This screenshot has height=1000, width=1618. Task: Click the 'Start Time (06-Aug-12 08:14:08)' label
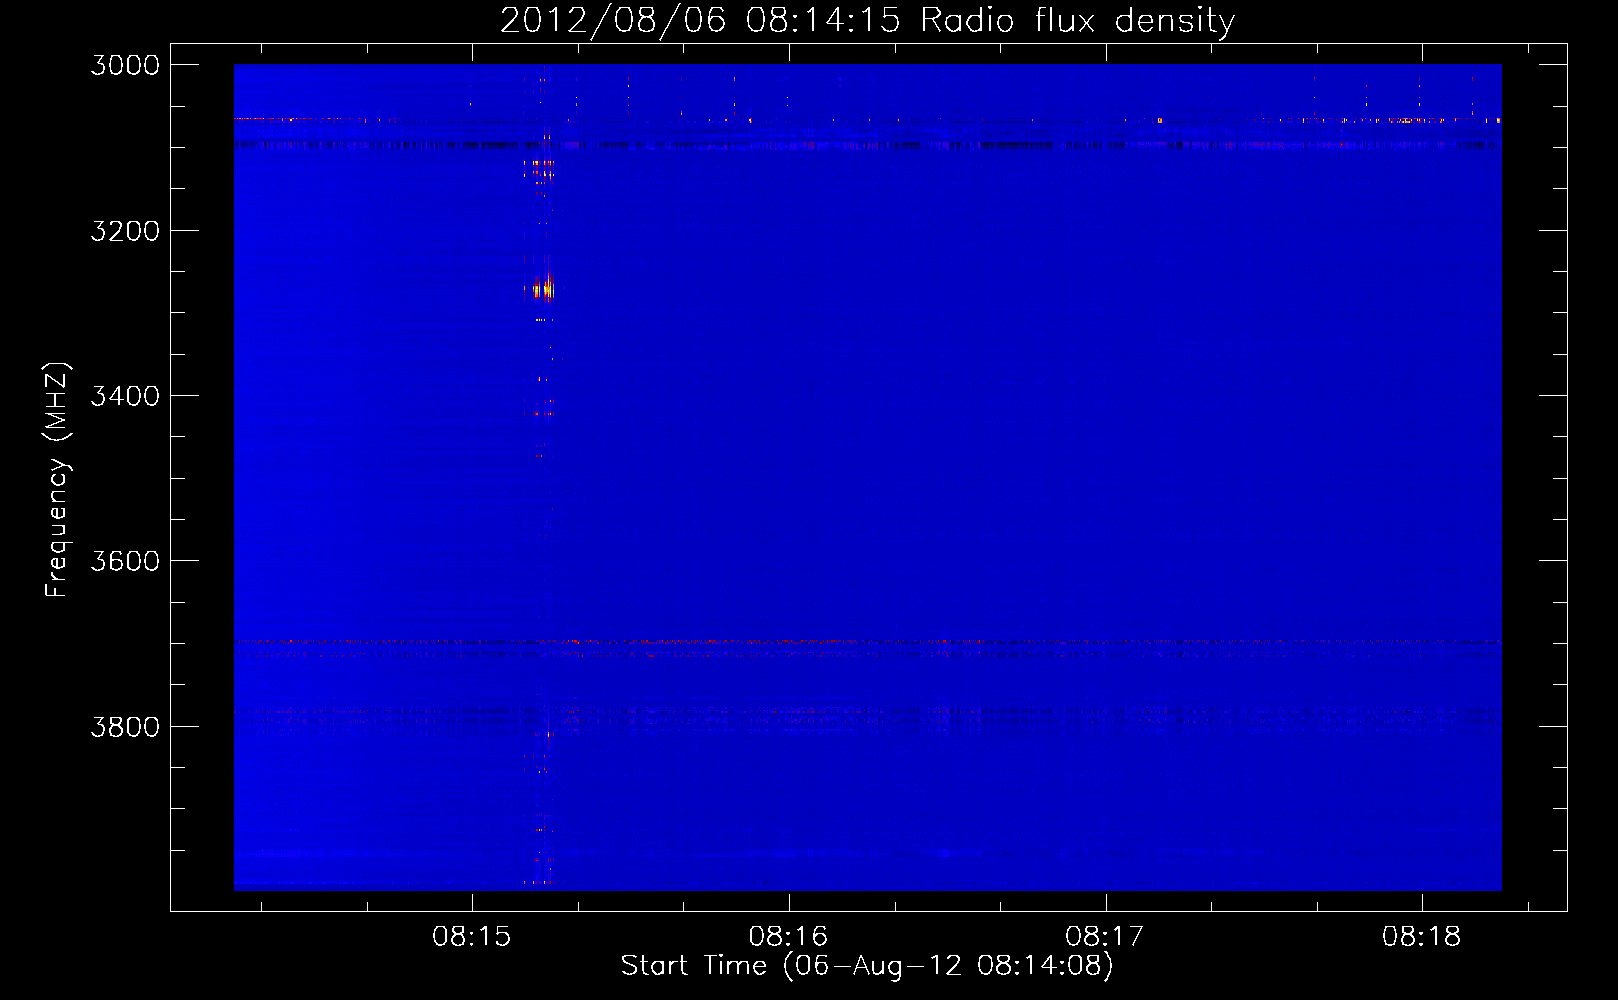[867, 966]
